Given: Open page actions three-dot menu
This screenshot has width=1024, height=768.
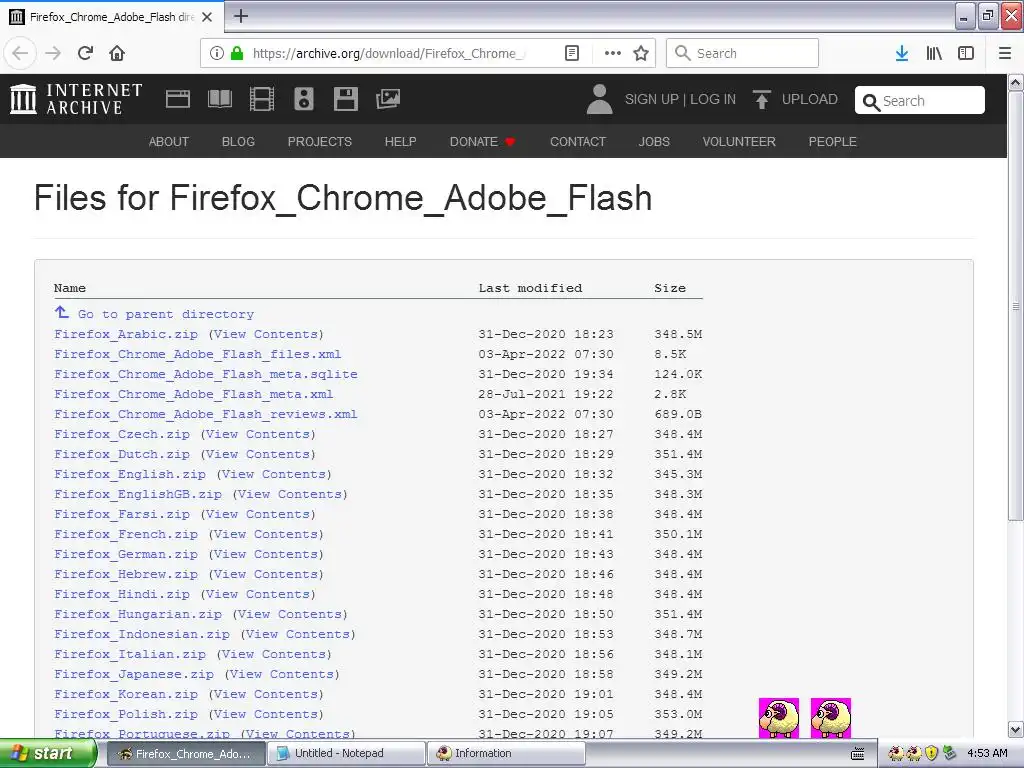Looking at the screenshot, I should point(613,54).
